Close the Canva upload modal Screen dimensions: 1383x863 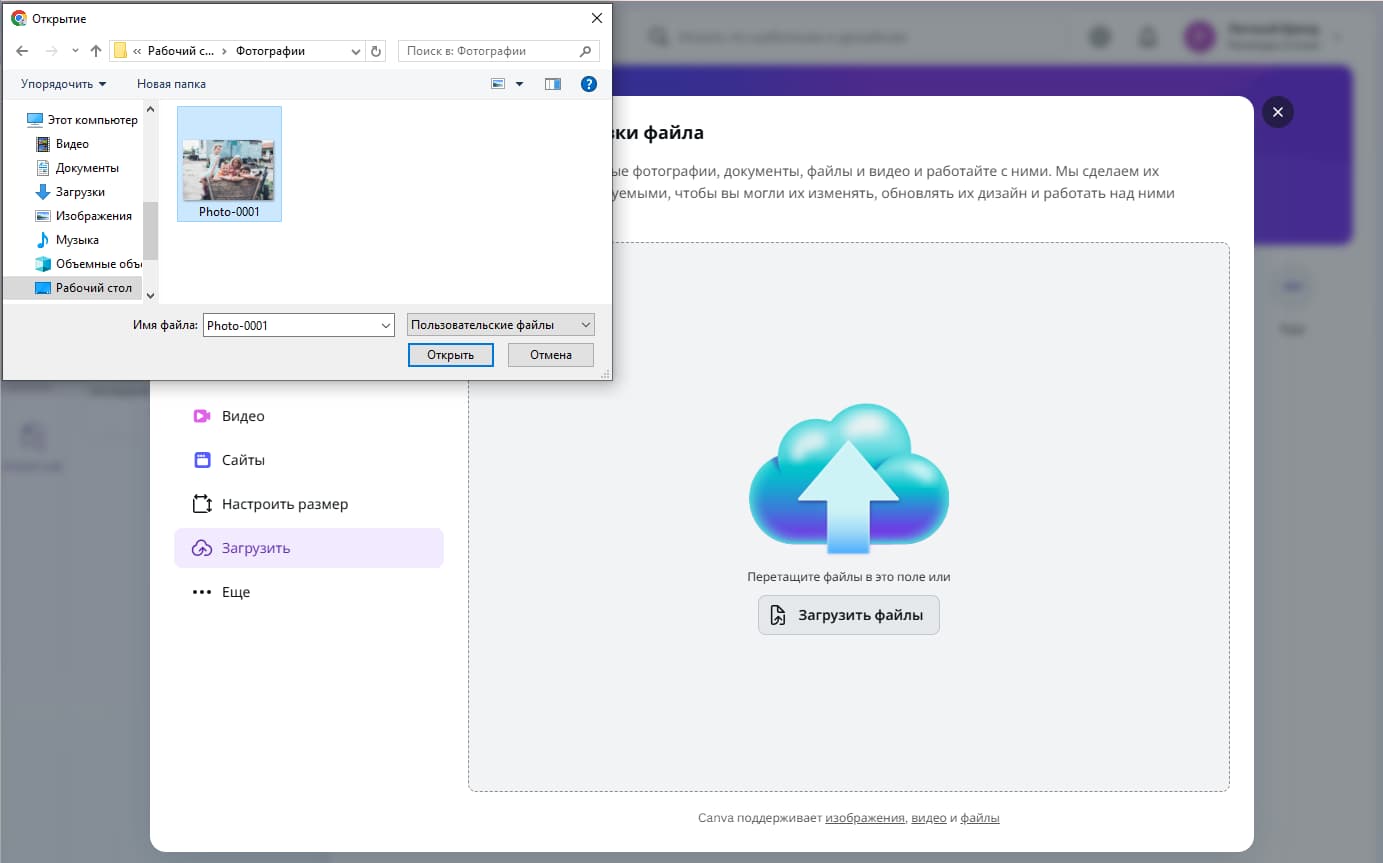(1278, 112)
